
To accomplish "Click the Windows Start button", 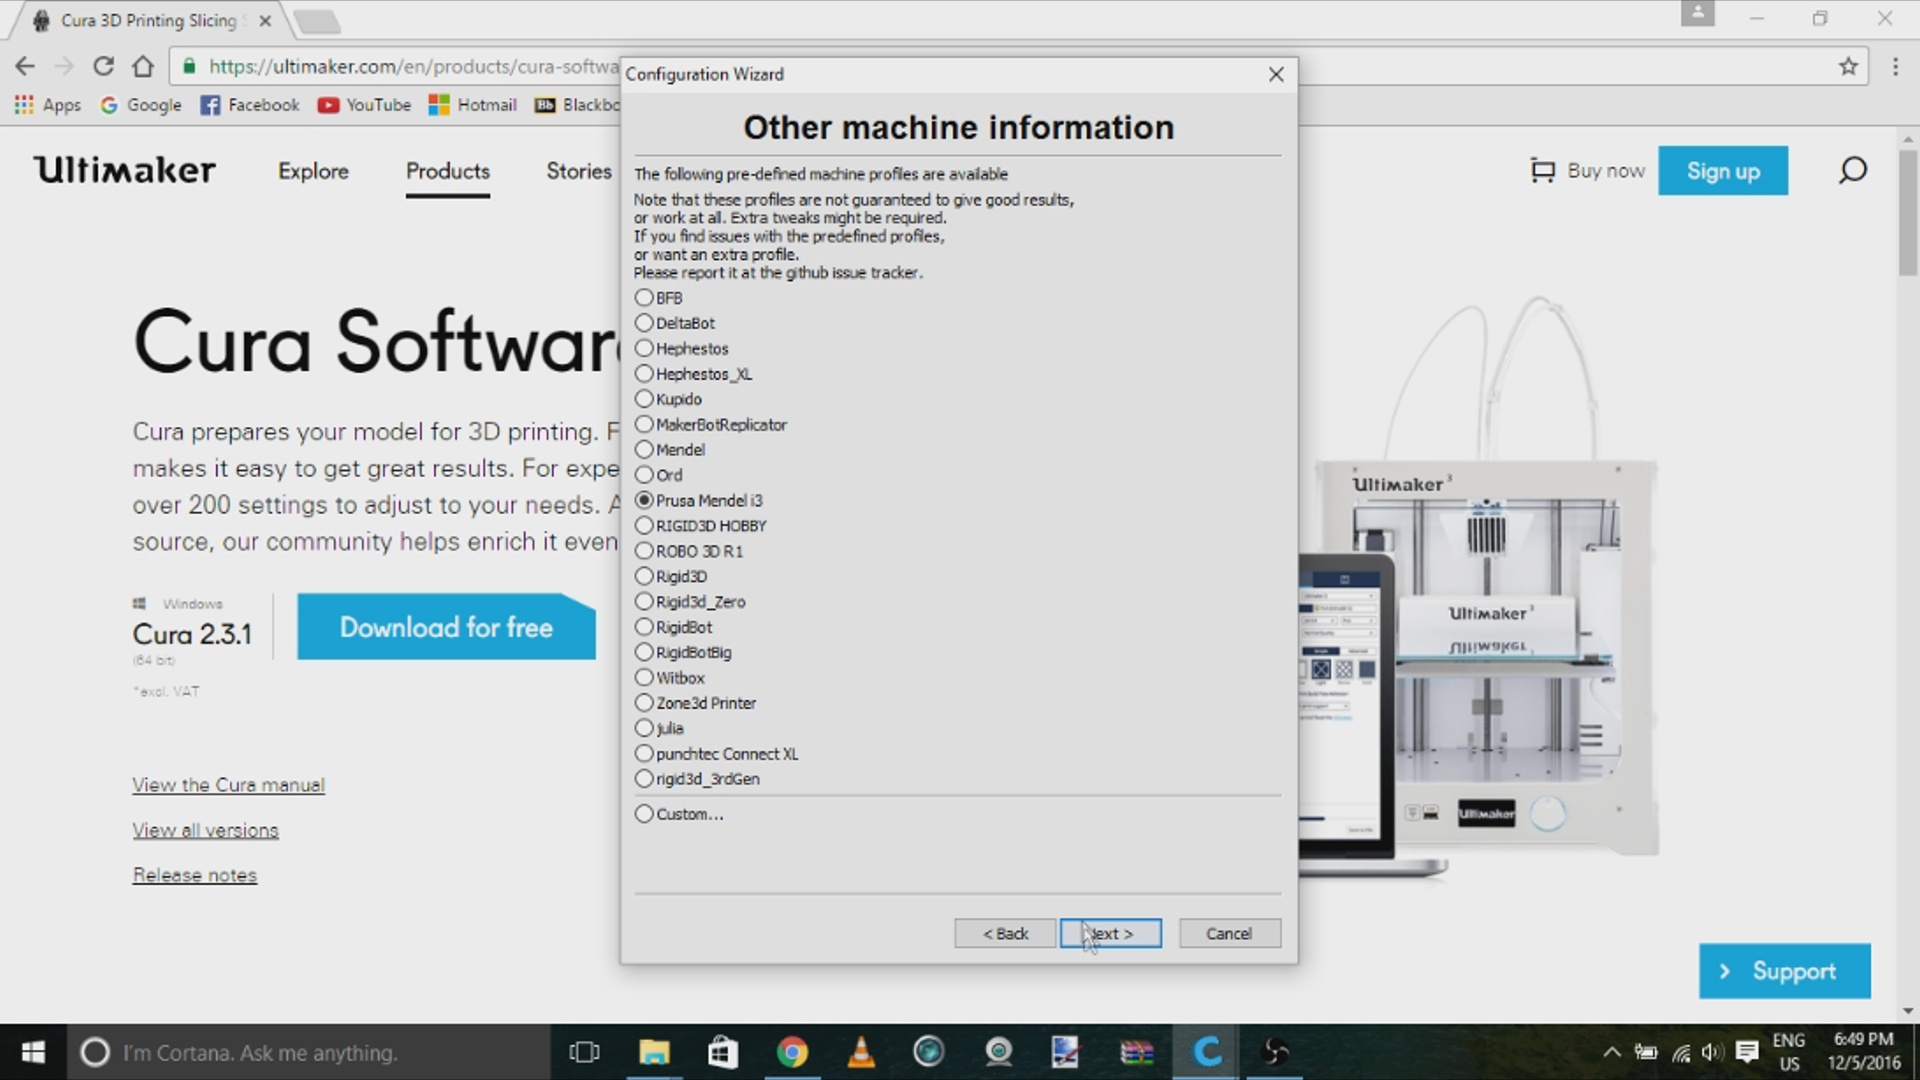I will click(33, 1052).
